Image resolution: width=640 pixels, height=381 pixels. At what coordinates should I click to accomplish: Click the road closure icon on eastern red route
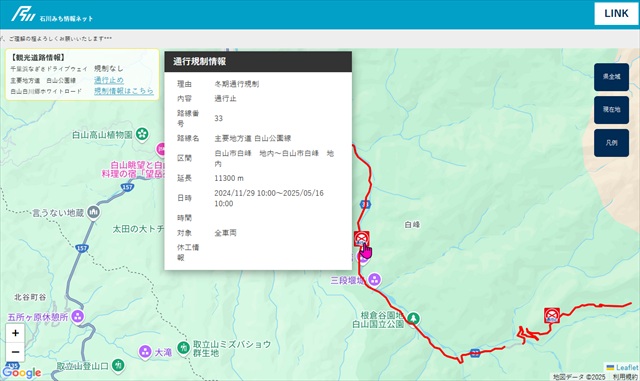click(x=551, y=315)
